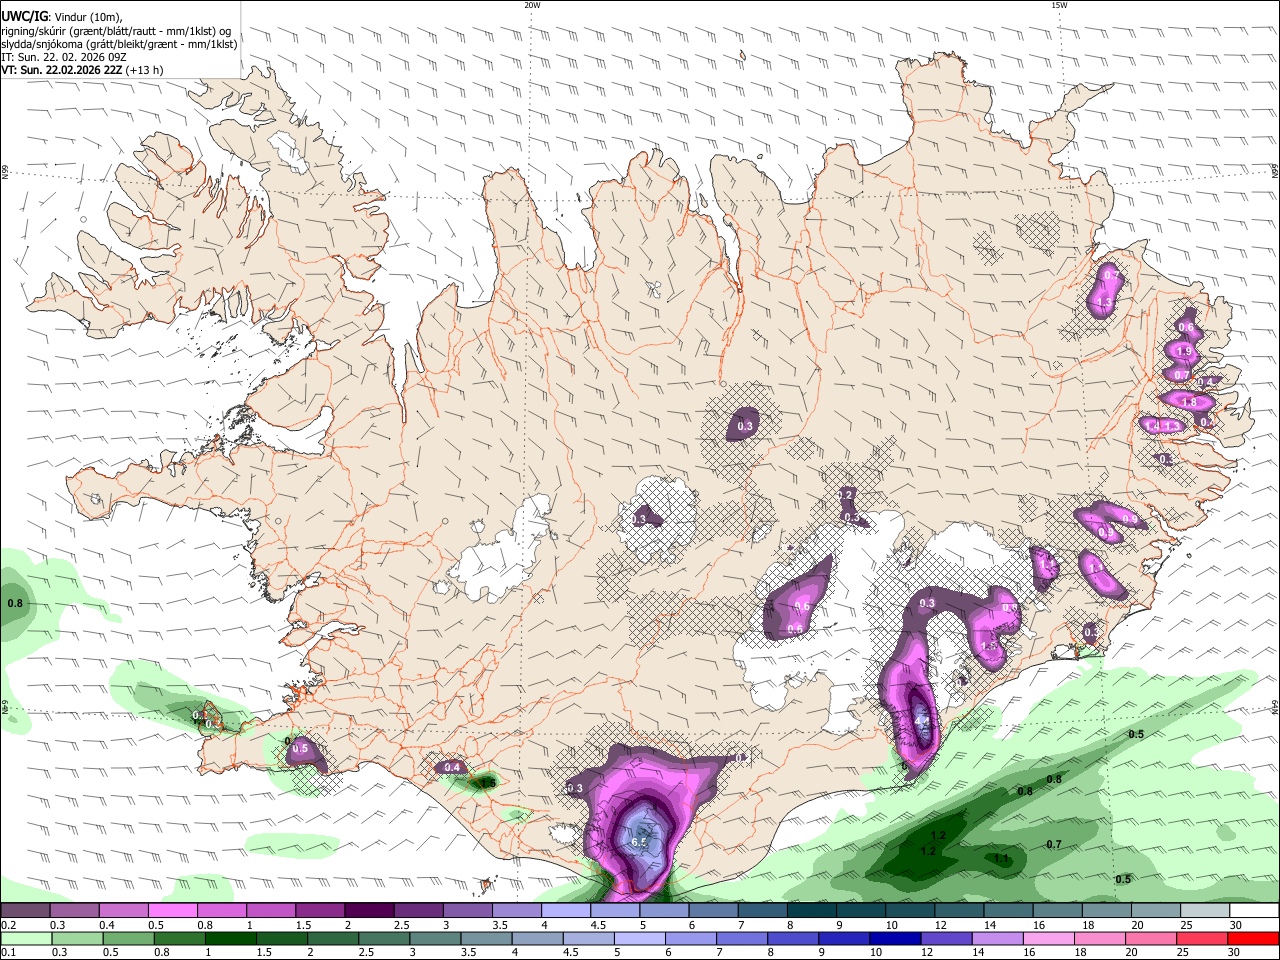Select grey-teal snow swatch between 16 and 18

[x=1058, y=911]
